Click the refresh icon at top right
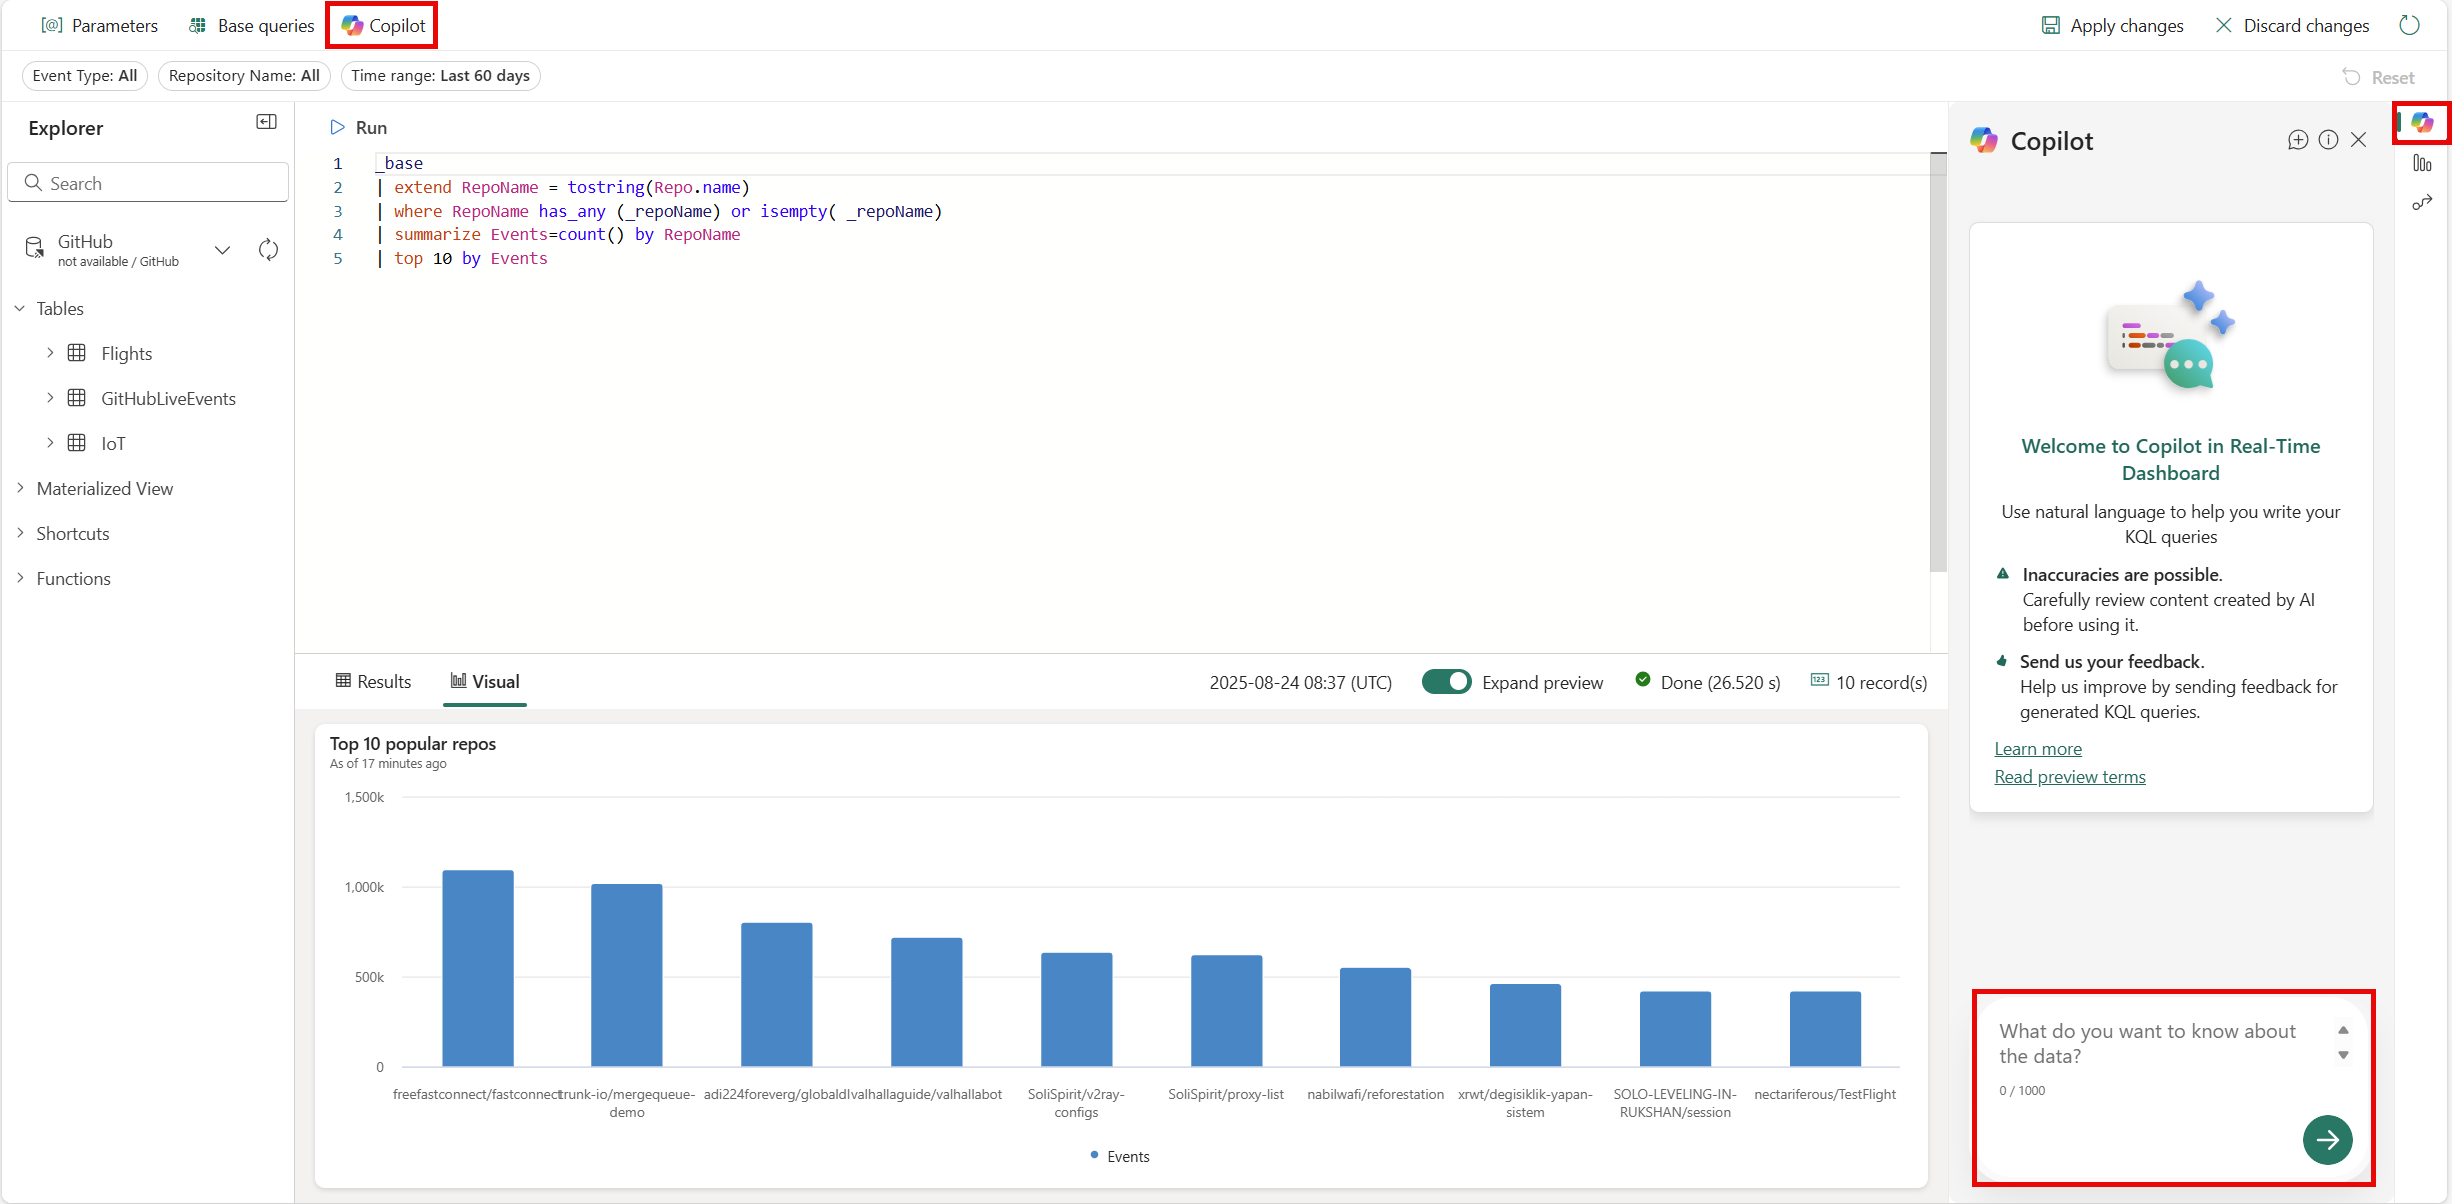Viewport: 2452px width, 1204px height. pos(2410,25)
